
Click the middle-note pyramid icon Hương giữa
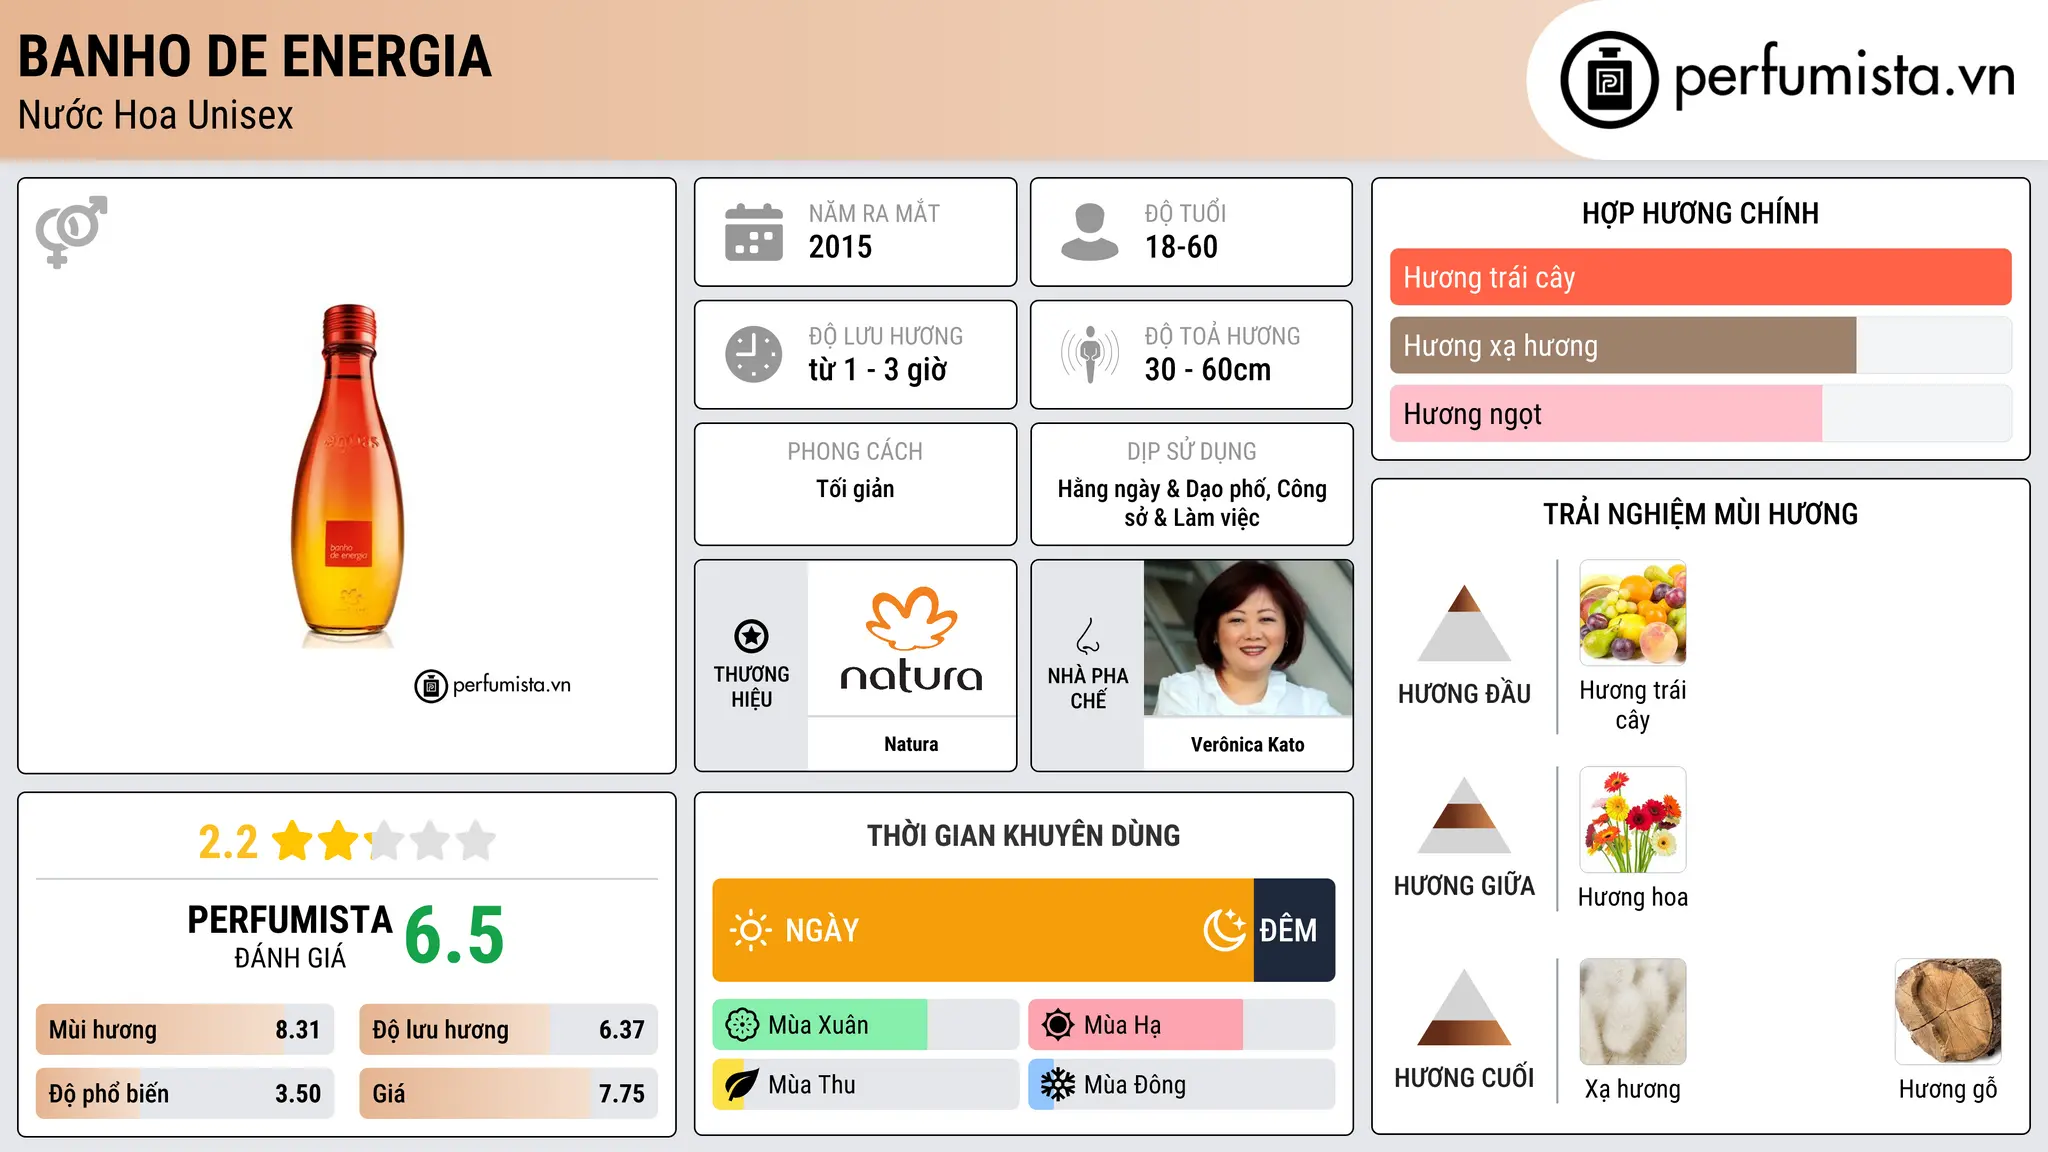(x=1464, y=815)
